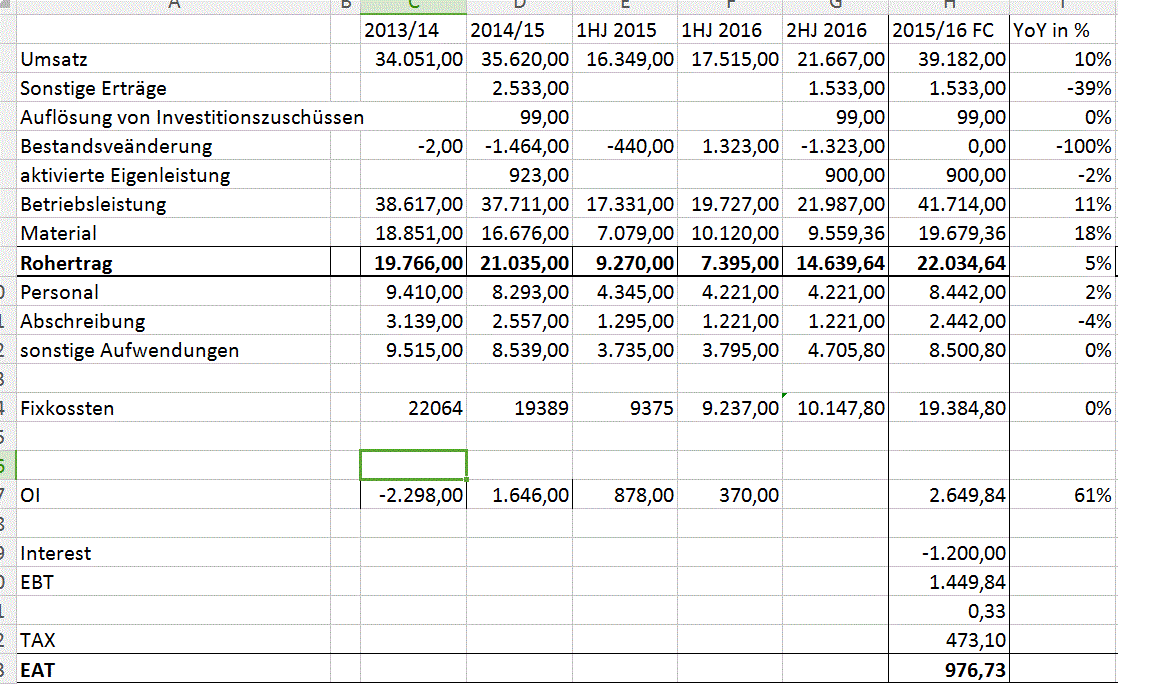Click the '2015/16 FC' header cell
The image size is (1152, 684).
[x=948, y=30]
